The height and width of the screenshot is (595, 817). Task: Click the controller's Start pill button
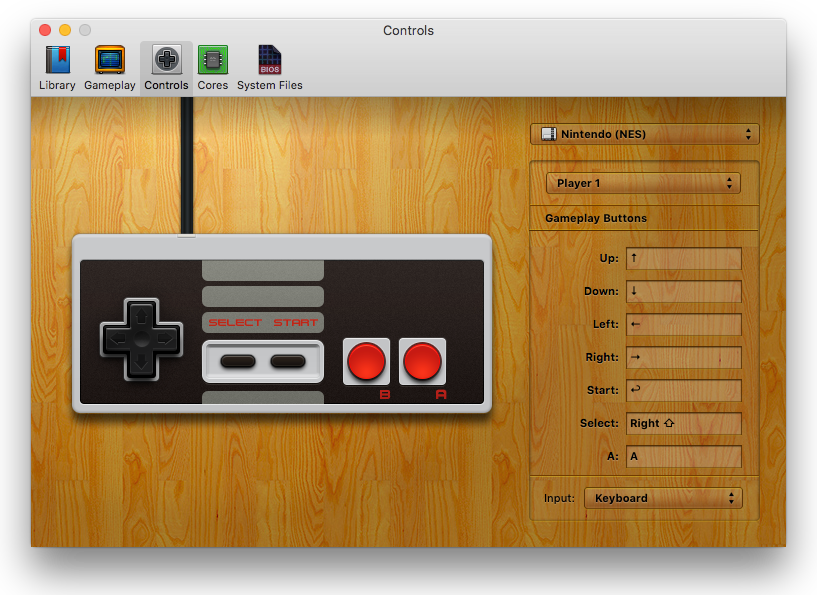pyautogui.click(x=288, y=361)
